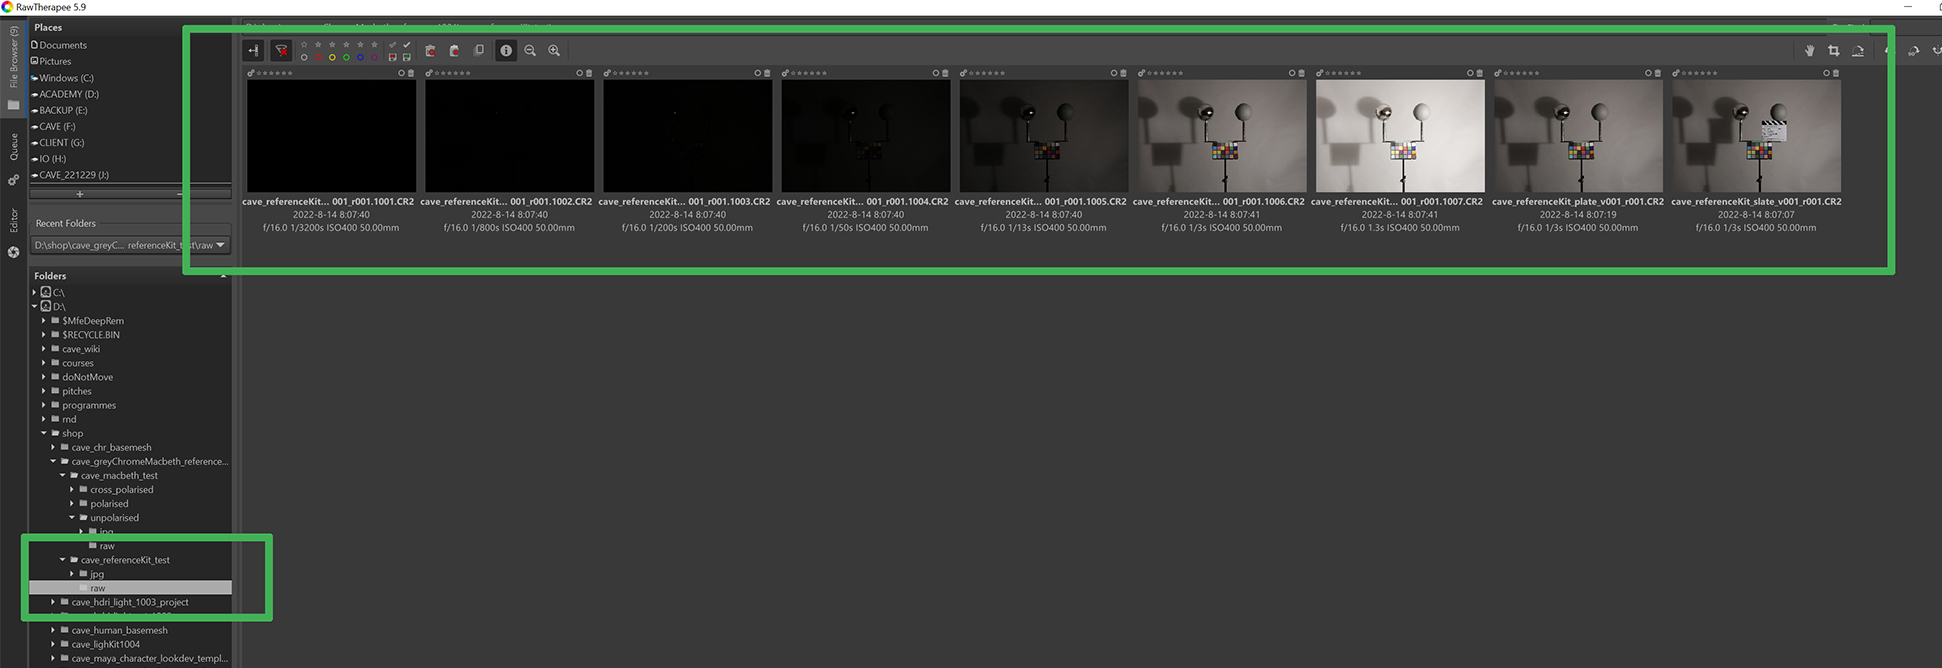
Task: Select the polarised folder
Action: 110,503
